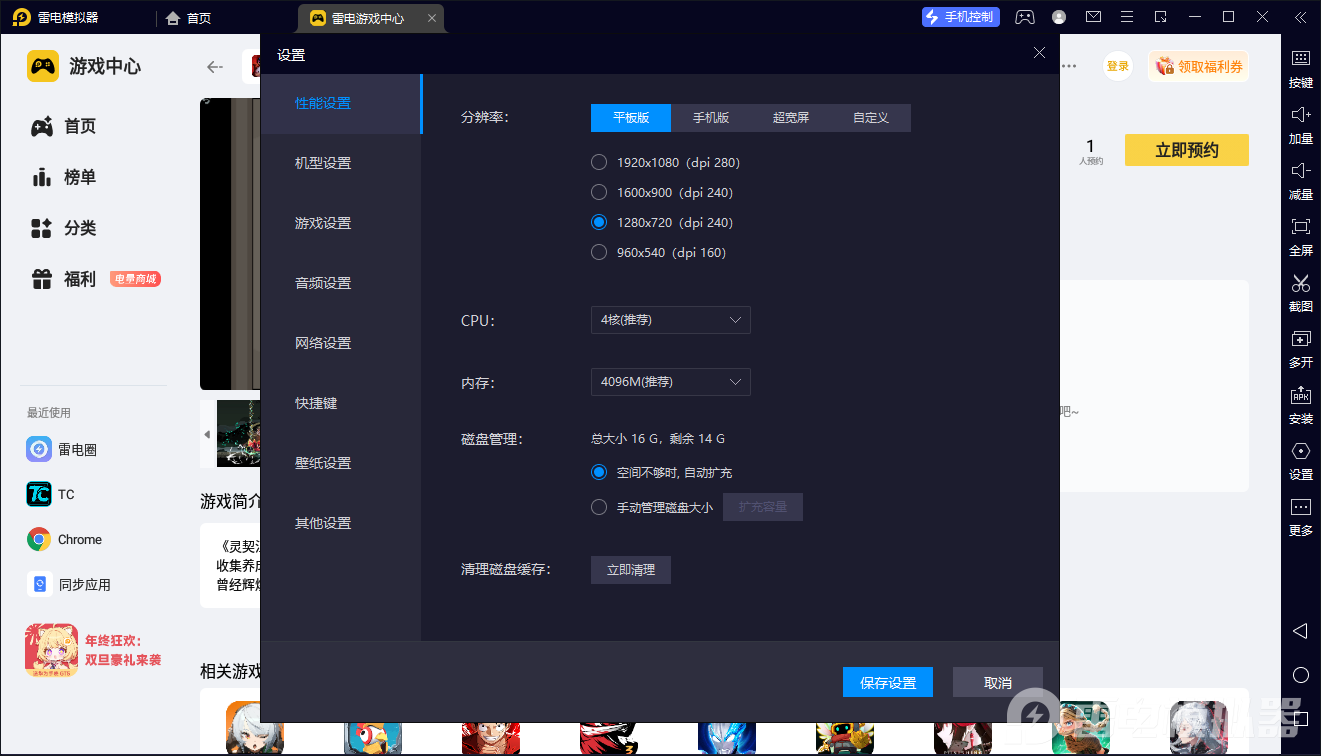Open 机型设置 settings section
Screen dimensions: 1321x756
[x=341, y=164]
